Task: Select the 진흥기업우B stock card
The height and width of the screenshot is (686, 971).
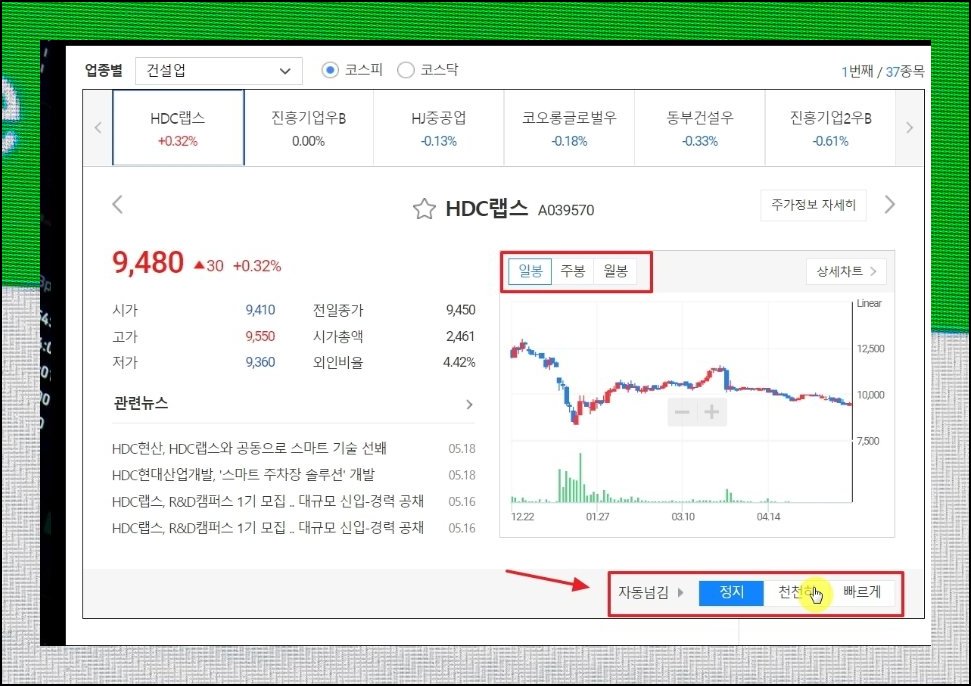Action: [308, 128]
